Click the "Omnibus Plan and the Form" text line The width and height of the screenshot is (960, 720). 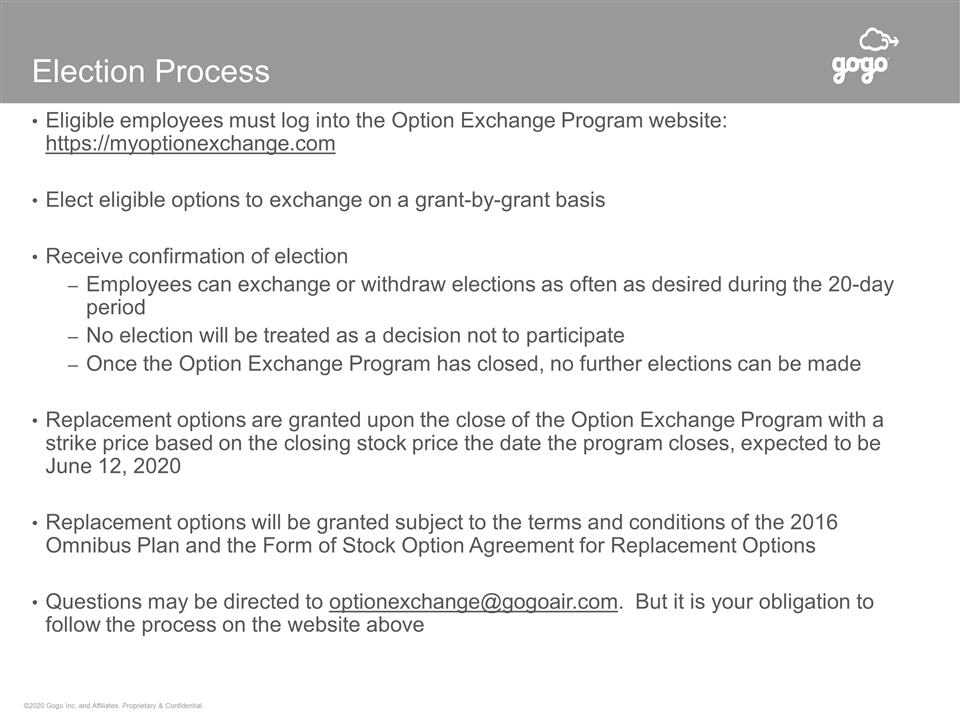(430, 546)
